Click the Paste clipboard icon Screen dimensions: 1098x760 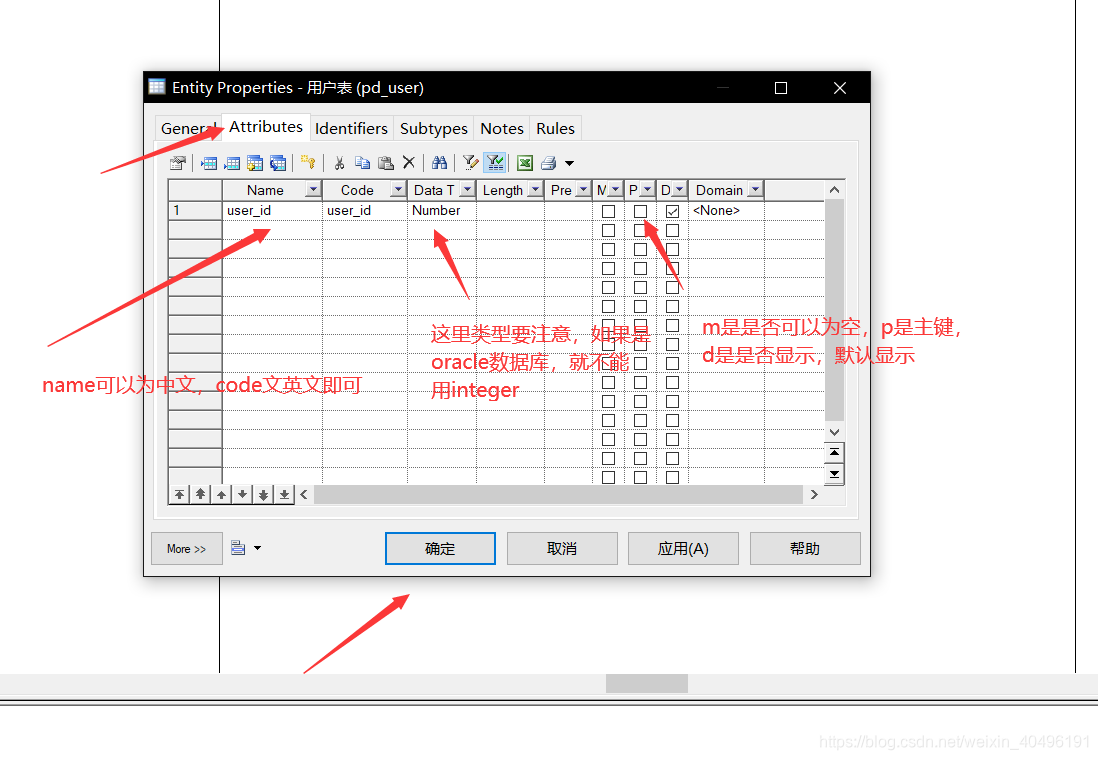click(x=386, y=163)
